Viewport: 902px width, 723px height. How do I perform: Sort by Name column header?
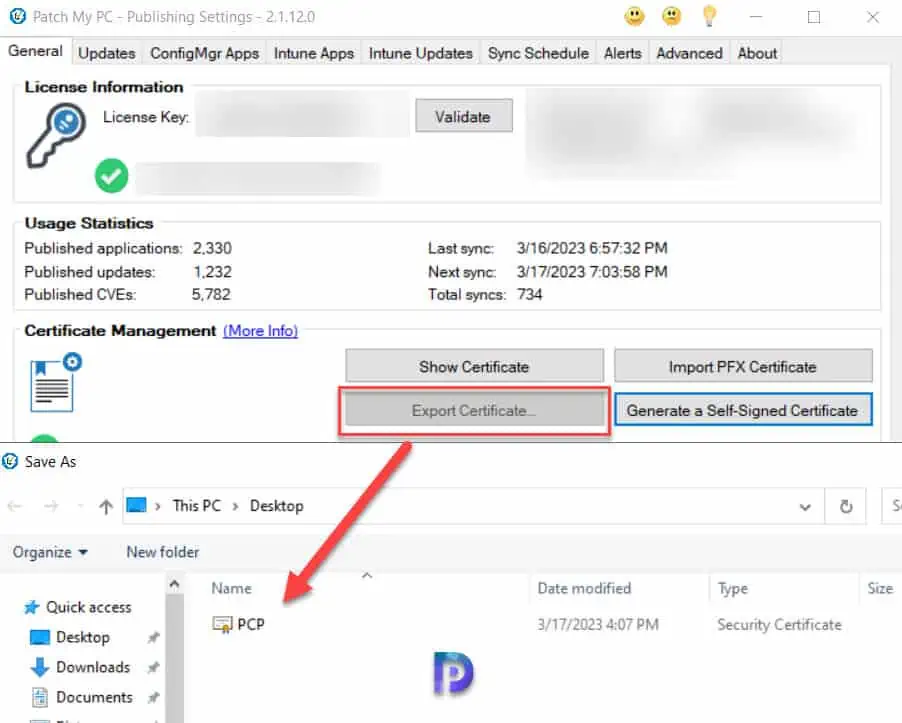click(x=231, y=588)
